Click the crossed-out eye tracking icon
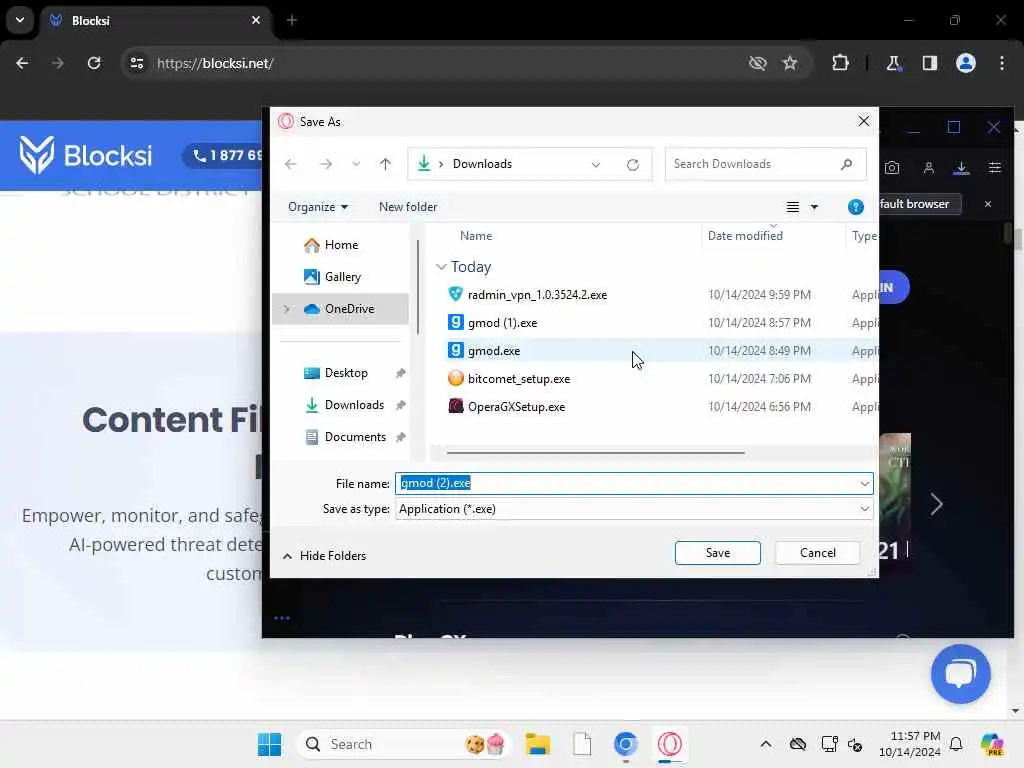Image resolution: width=1024 pixels, height=768 pixels. point(758,63)
